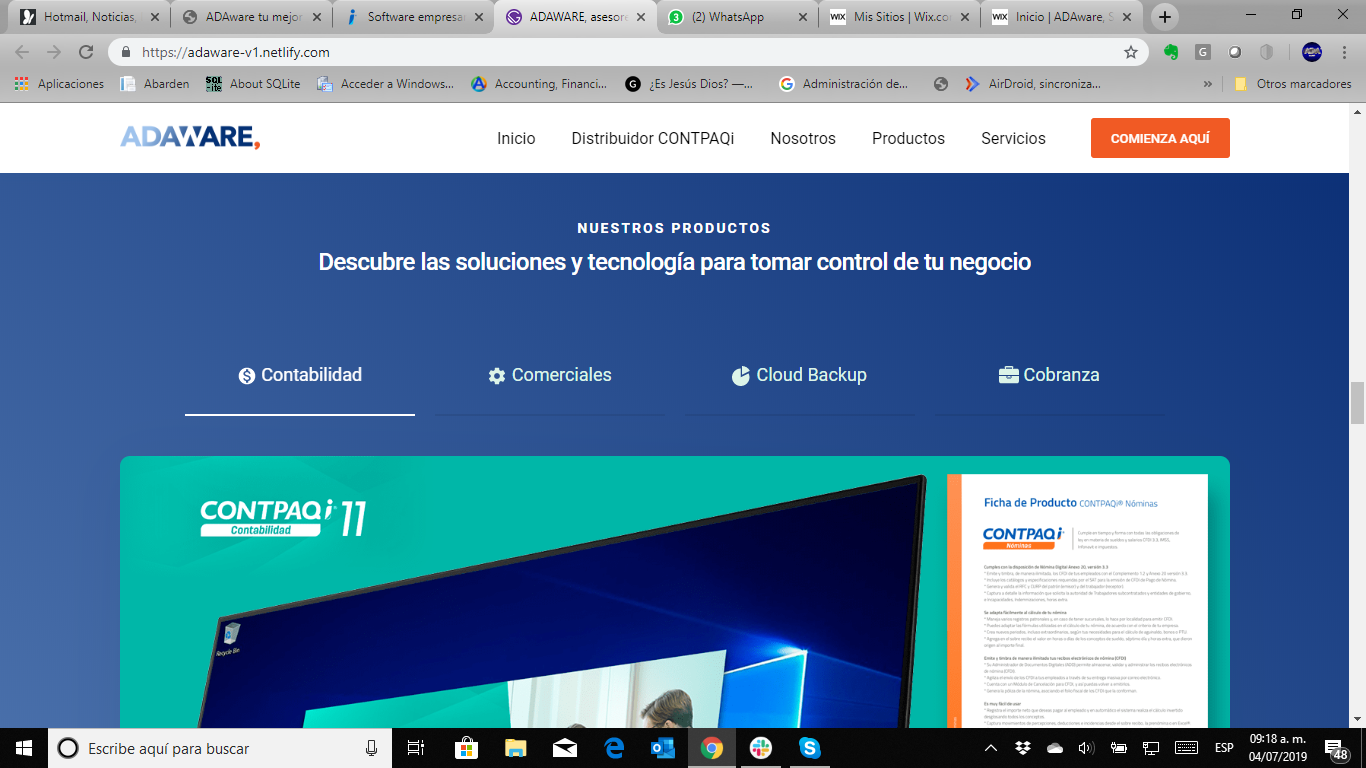Bookmark this page with the star icon
Viewport: 1366px width, 768px height.
click(x=1131, y=52)
